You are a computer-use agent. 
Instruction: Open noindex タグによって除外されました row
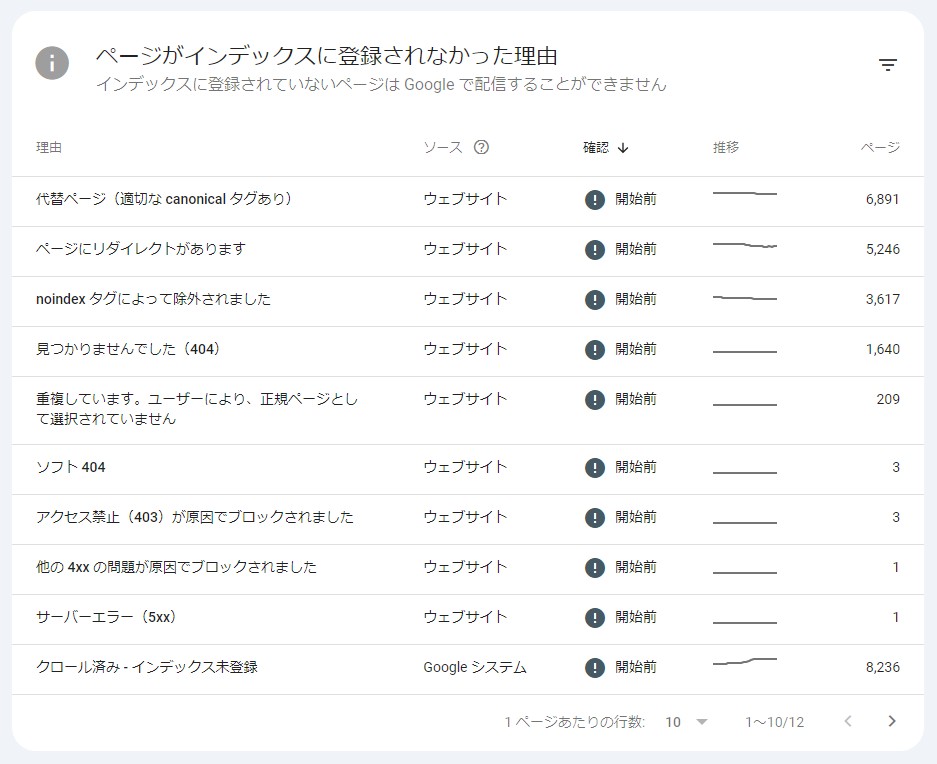pos(468,301)
